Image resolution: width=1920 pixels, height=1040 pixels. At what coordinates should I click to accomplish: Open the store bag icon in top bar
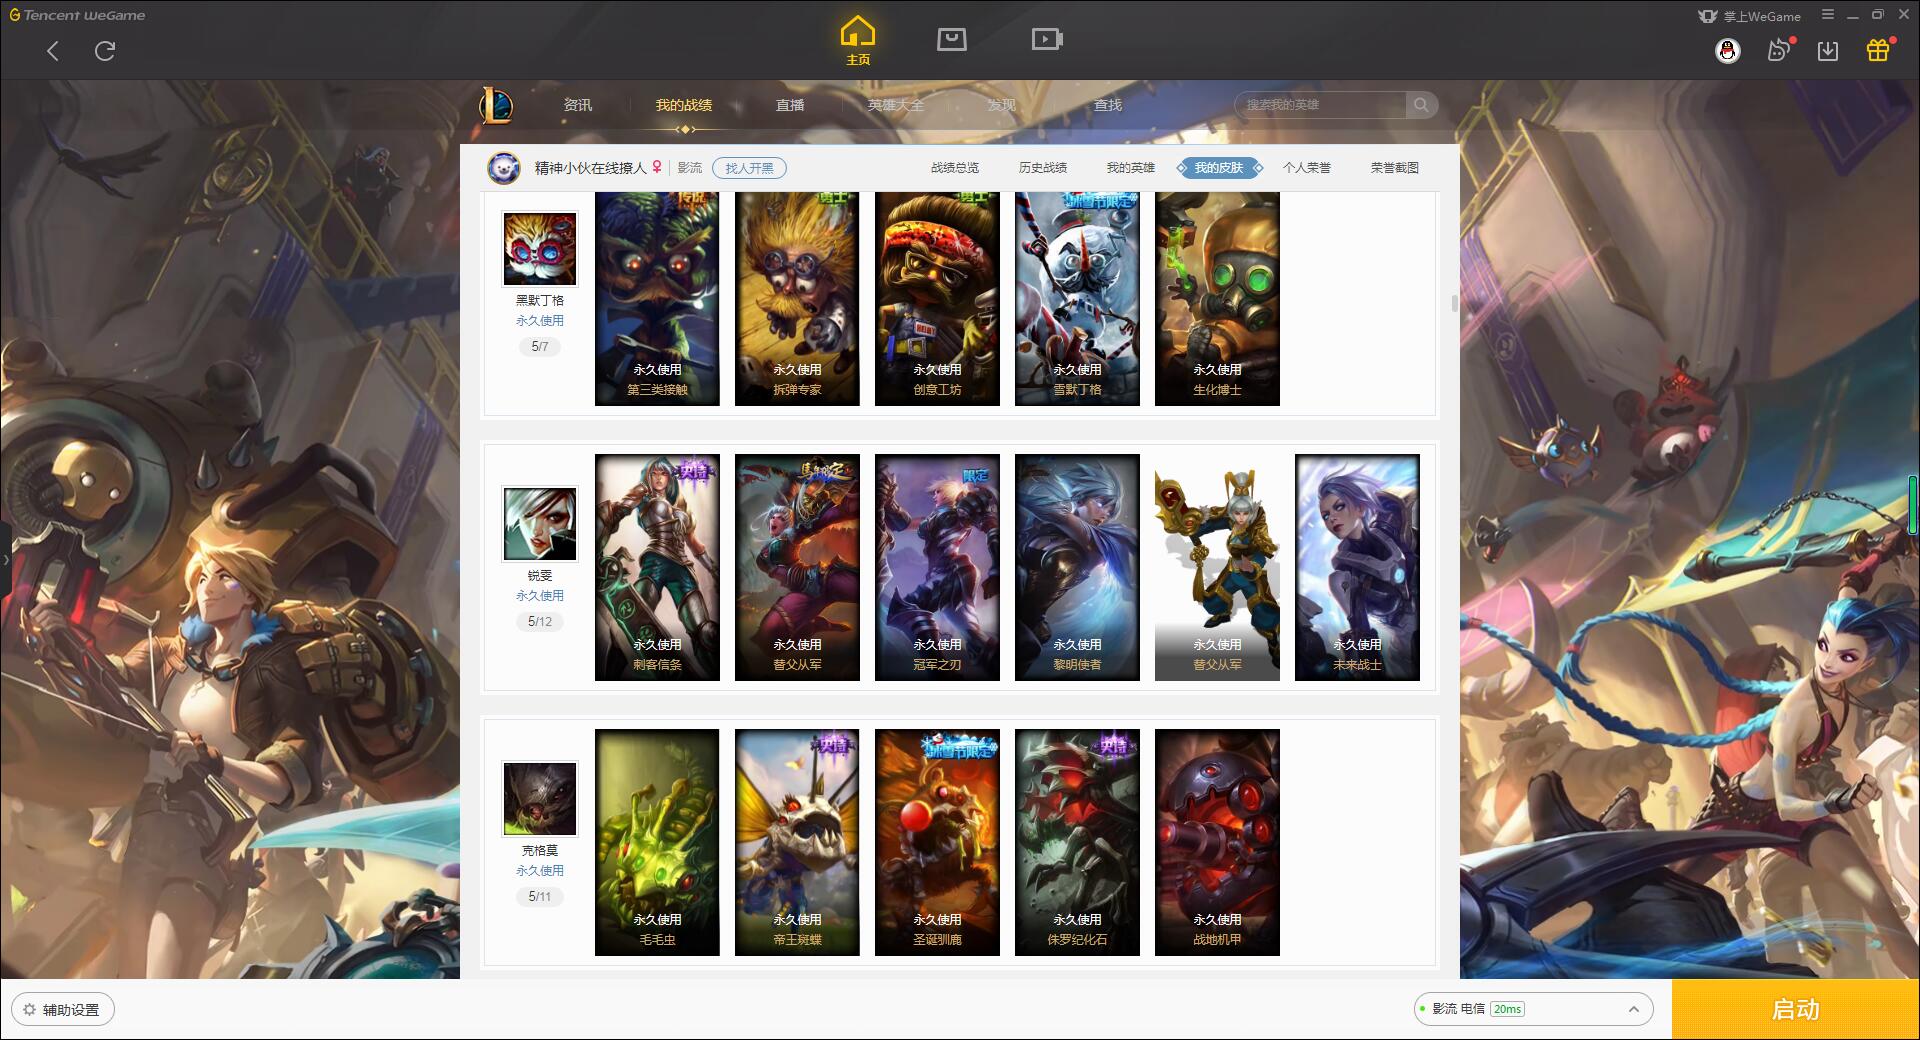coord(951,39)
